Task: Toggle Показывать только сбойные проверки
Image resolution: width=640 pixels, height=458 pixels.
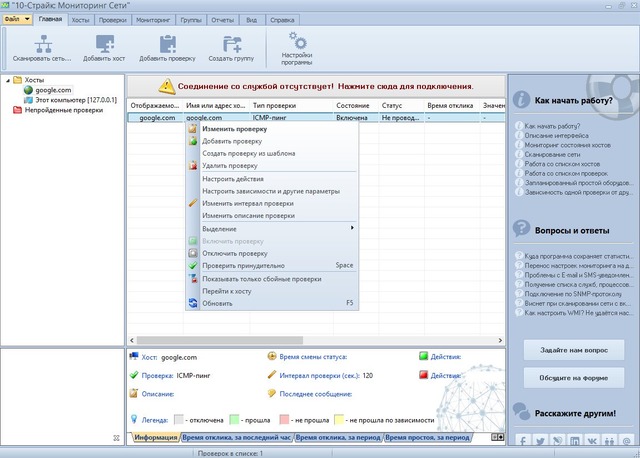Action: click(x=261, y=279)
